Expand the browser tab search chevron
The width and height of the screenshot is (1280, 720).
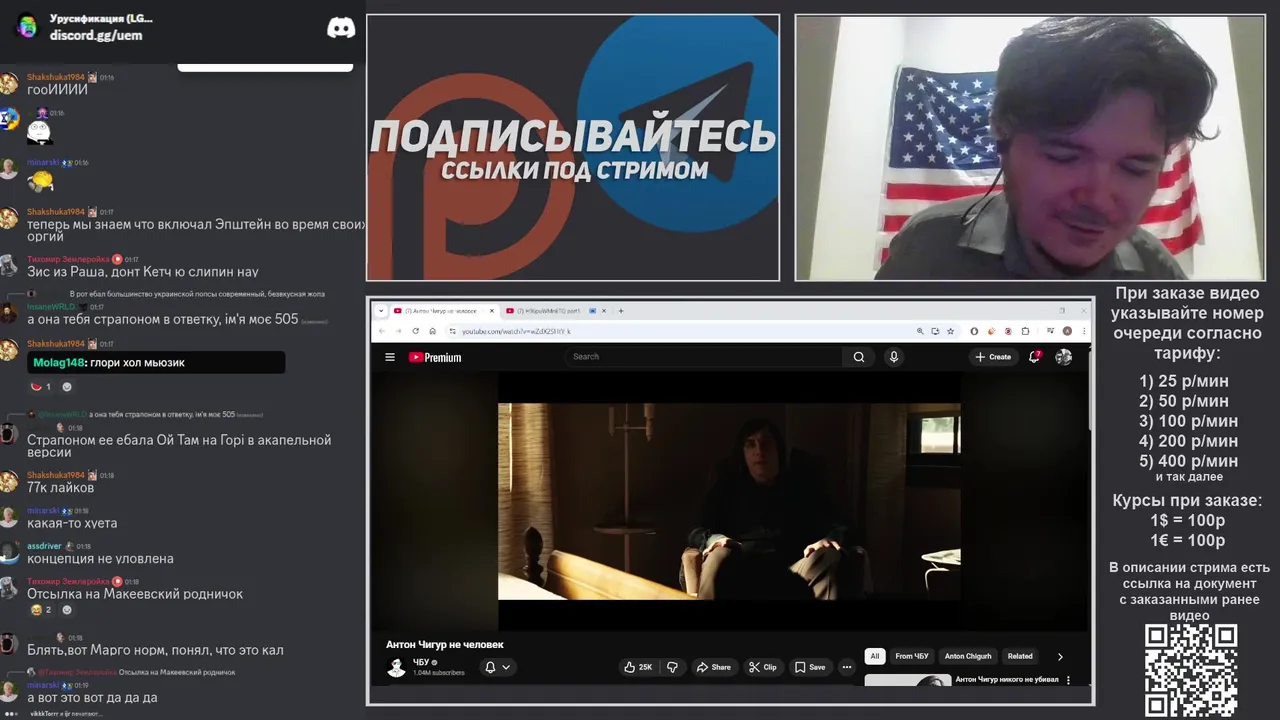(382, 311)
